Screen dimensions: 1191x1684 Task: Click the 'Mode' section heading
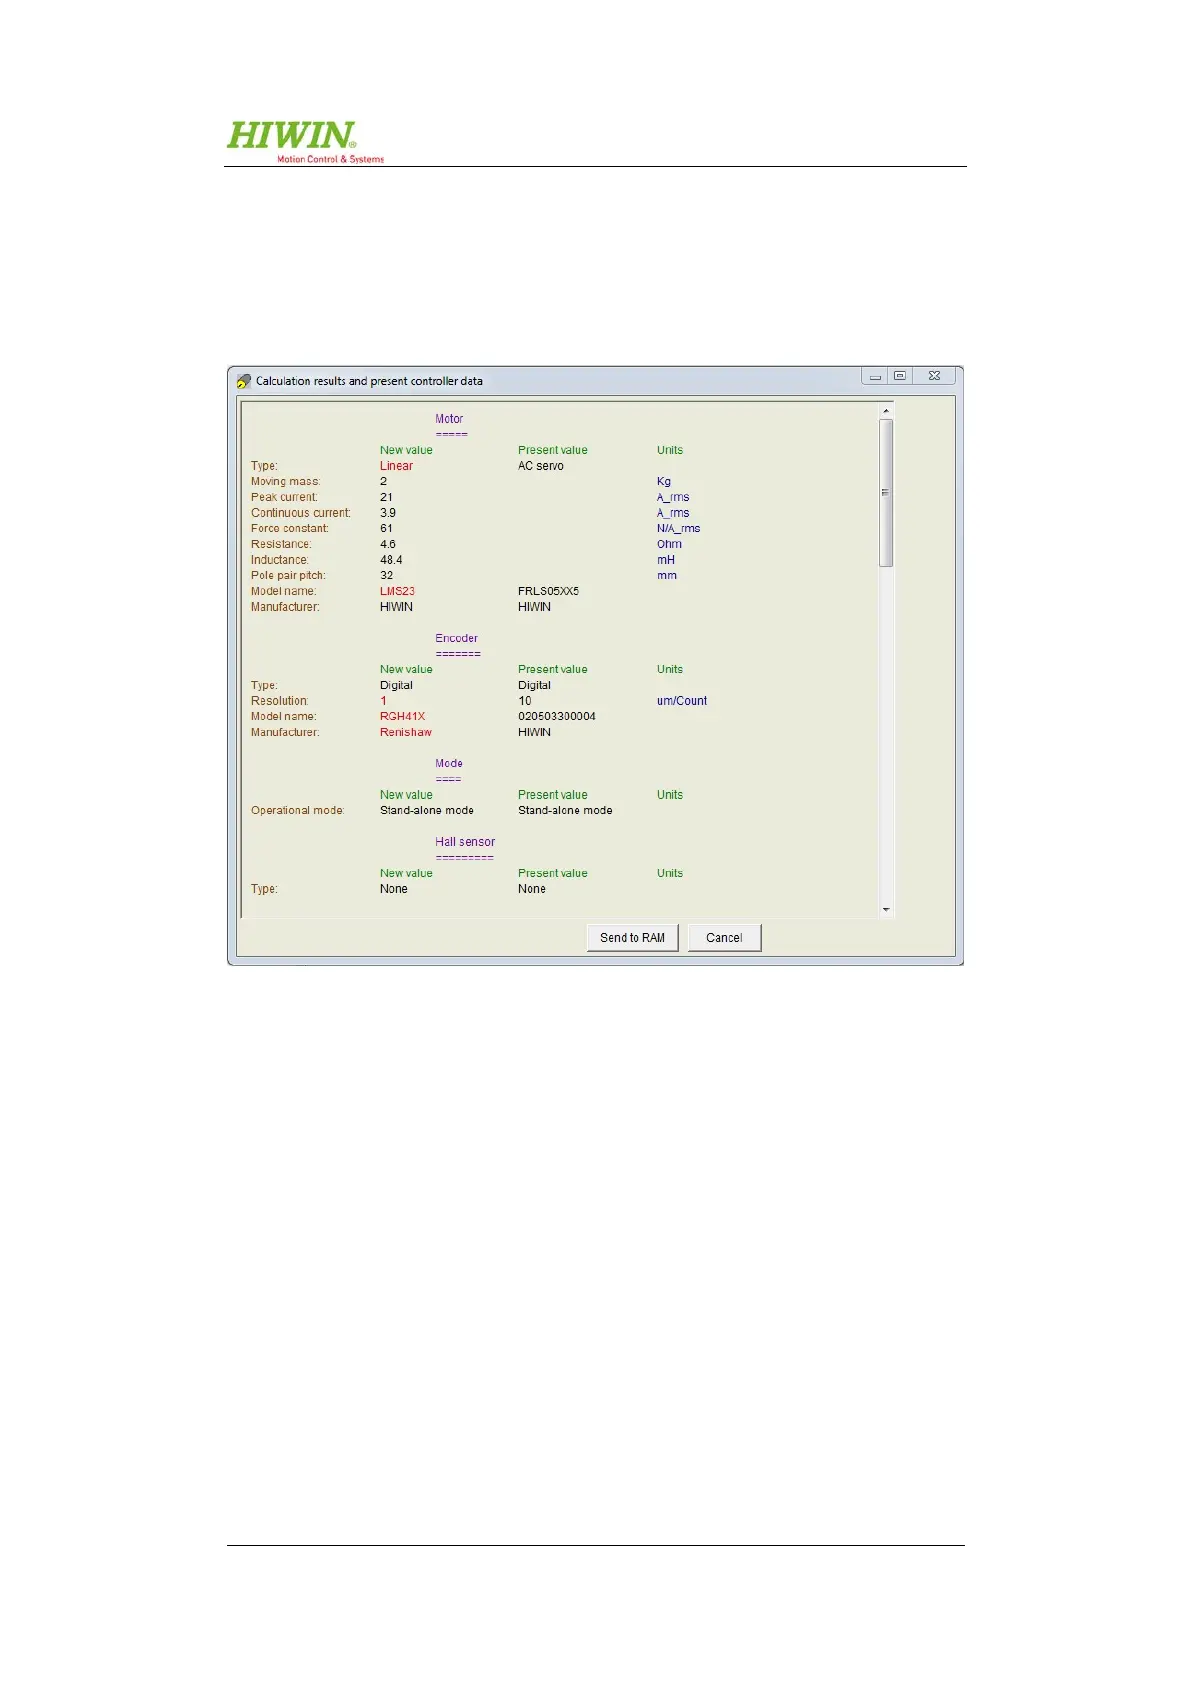point(449,763)
